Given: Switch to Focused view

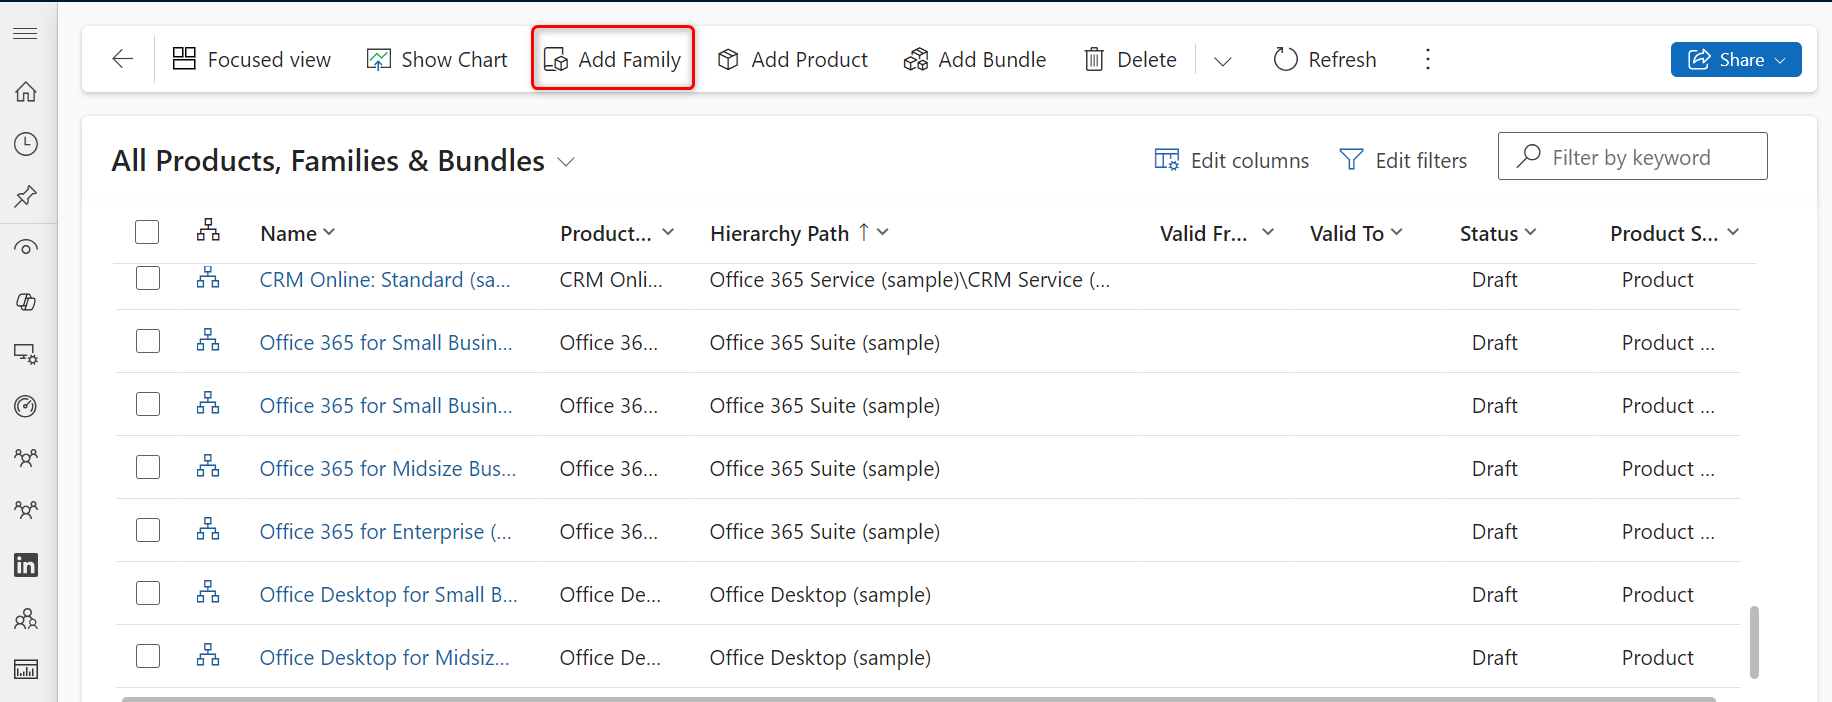Looking at the screenshot, I should coord(252,59).
